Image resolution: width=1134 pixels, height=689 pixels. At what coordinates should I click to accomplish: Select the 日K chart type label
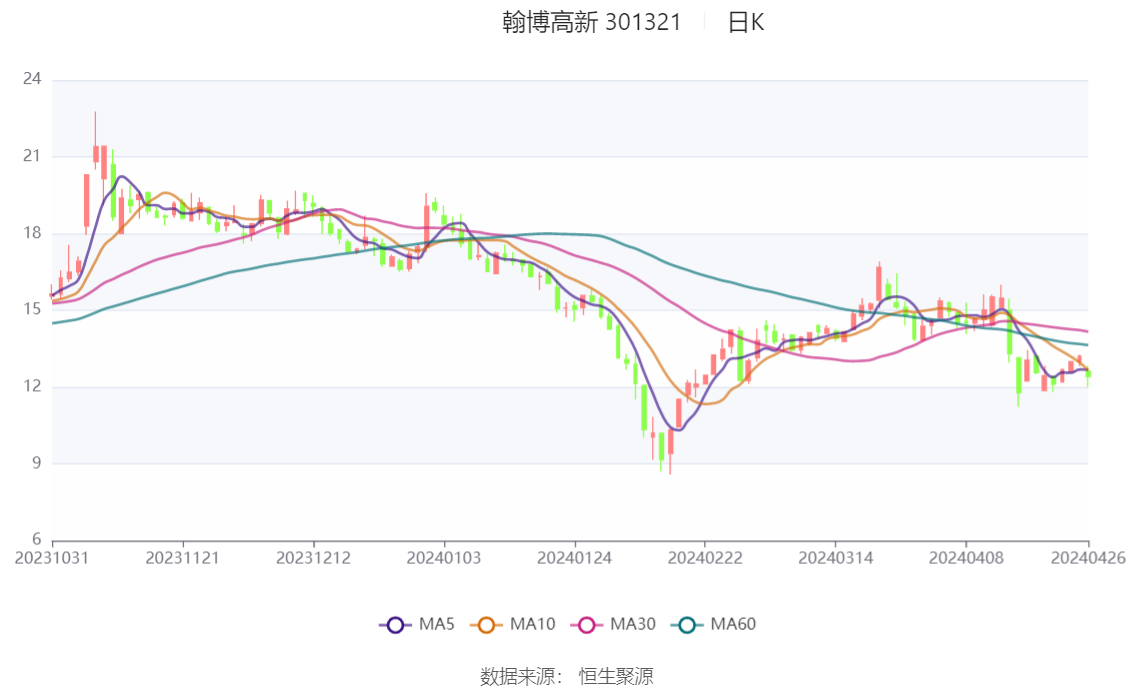pyautogui.click(x=746, y=22)
